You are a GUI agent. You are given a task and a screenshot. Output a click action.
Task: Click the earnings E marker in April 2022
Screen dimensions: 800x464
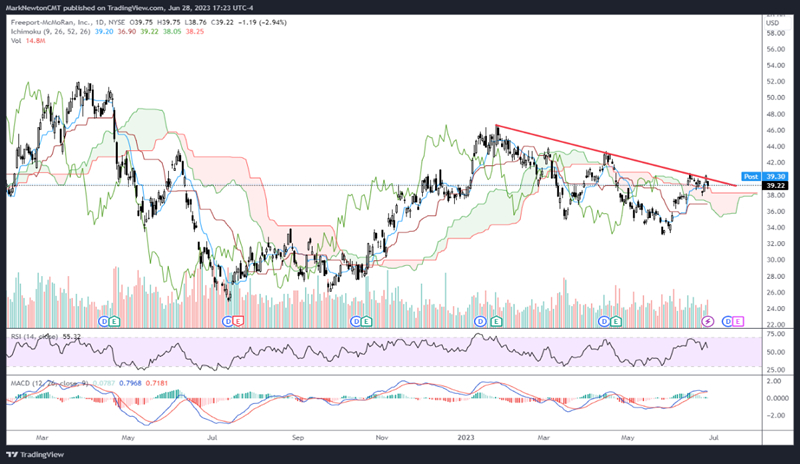click(114, 321)
